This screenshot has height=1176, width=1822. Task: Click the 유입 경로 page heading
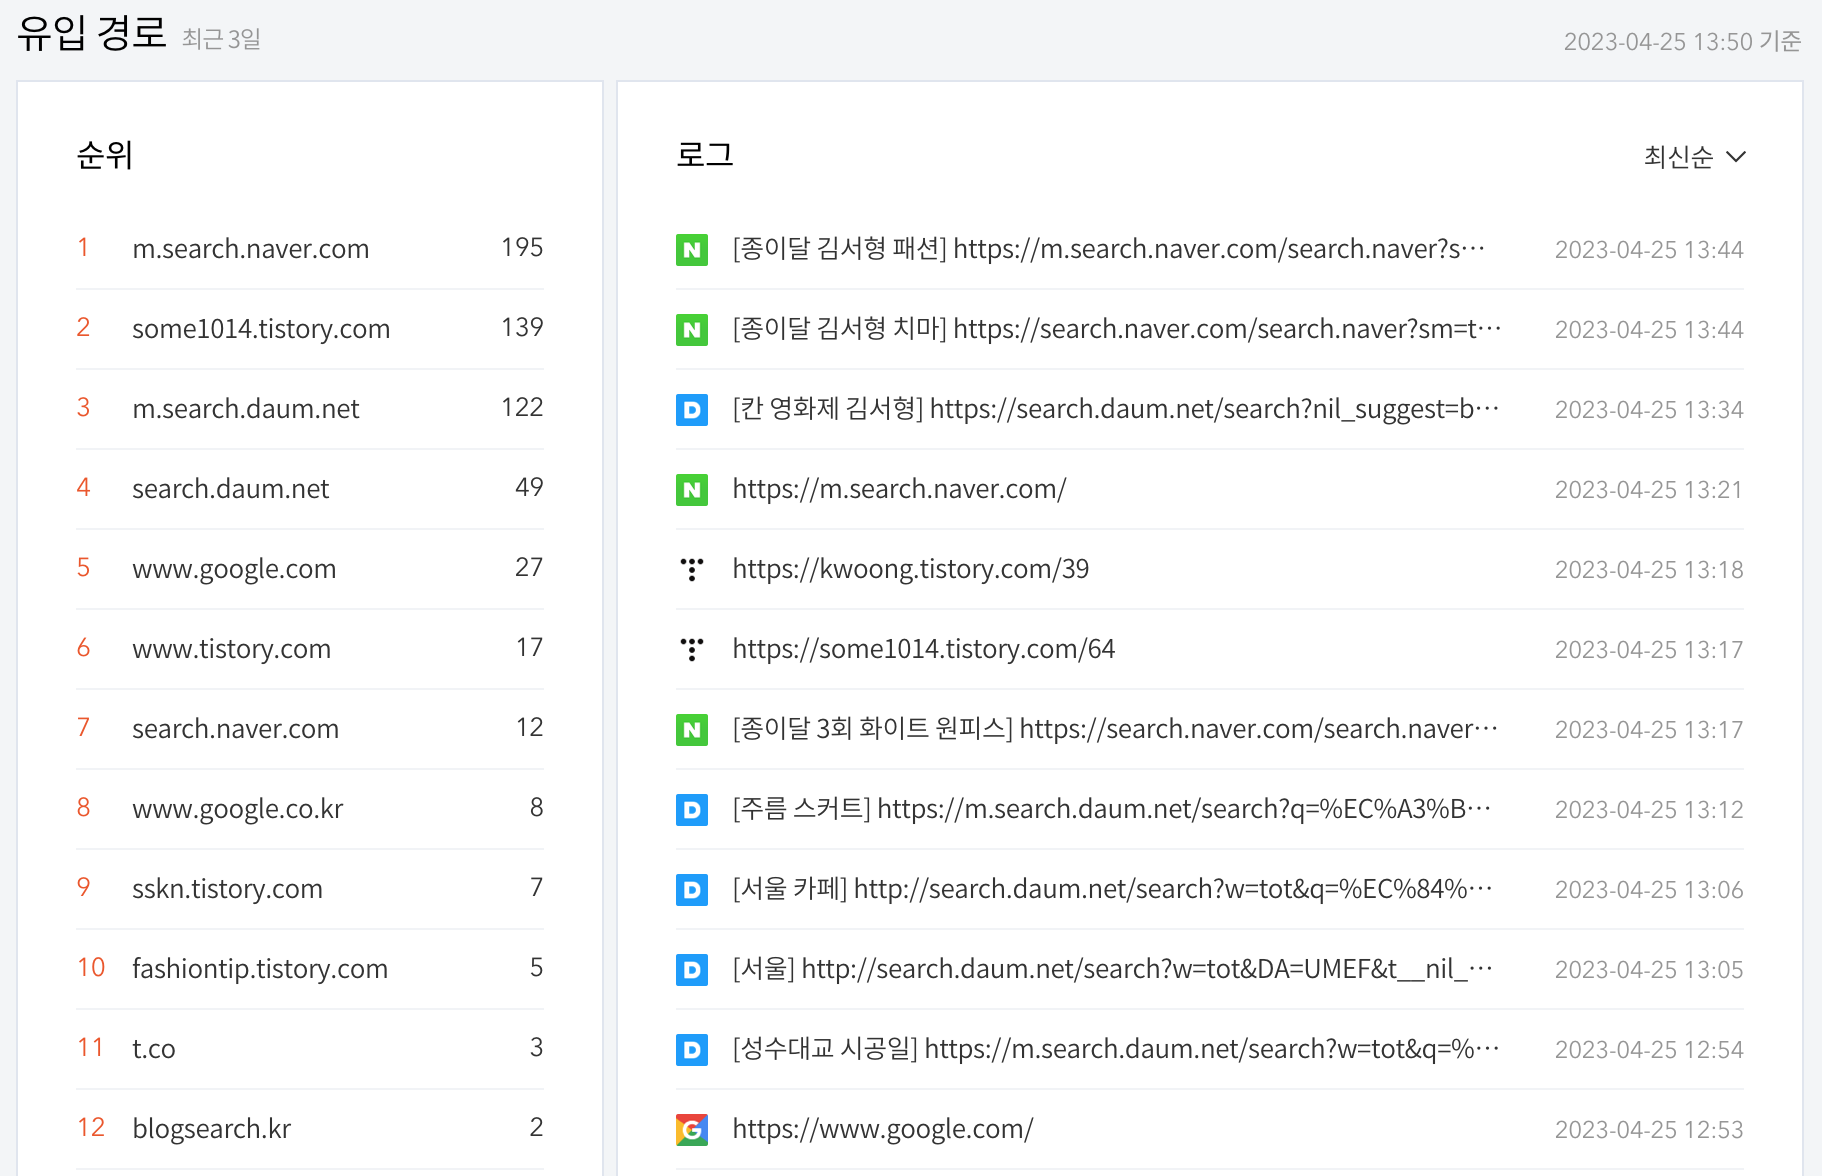click(x=92, y=33)
